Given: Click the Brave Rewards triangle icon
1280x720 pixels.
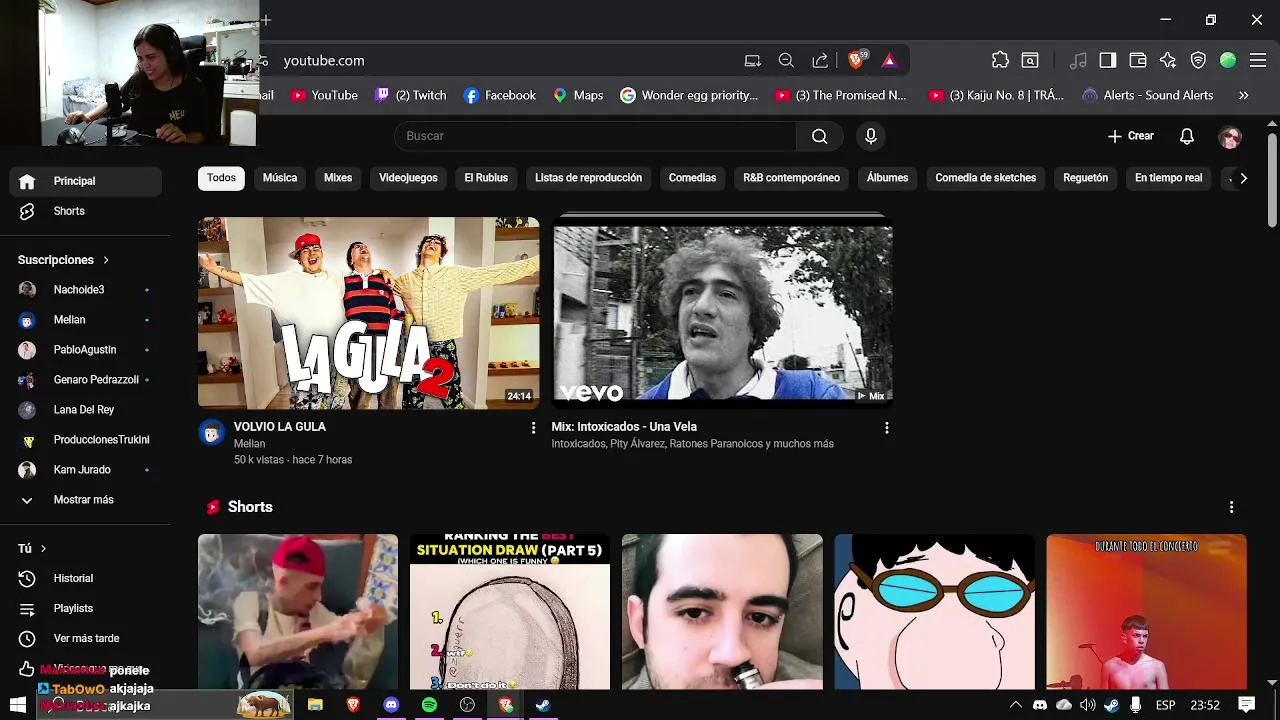Looking at the screenshot, I should 889,61.
